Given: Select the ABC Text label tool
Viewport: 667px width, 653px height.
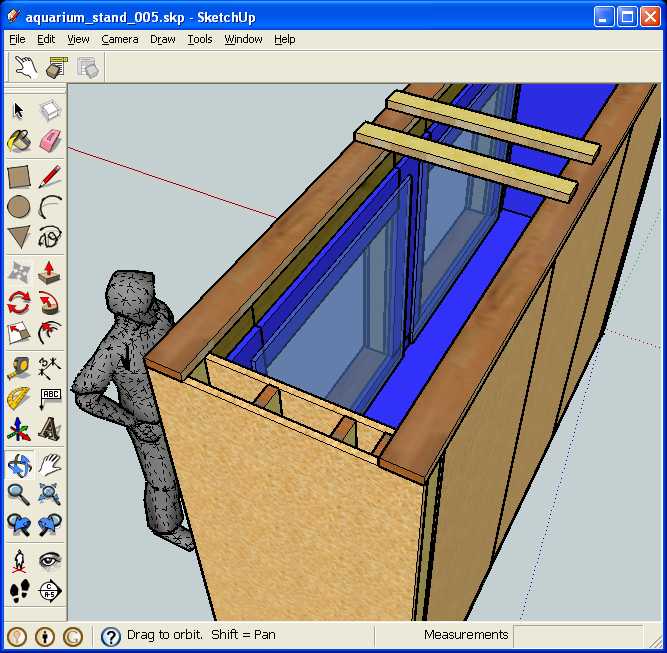Looking at the screenshot, I should [x=50, y=399].
